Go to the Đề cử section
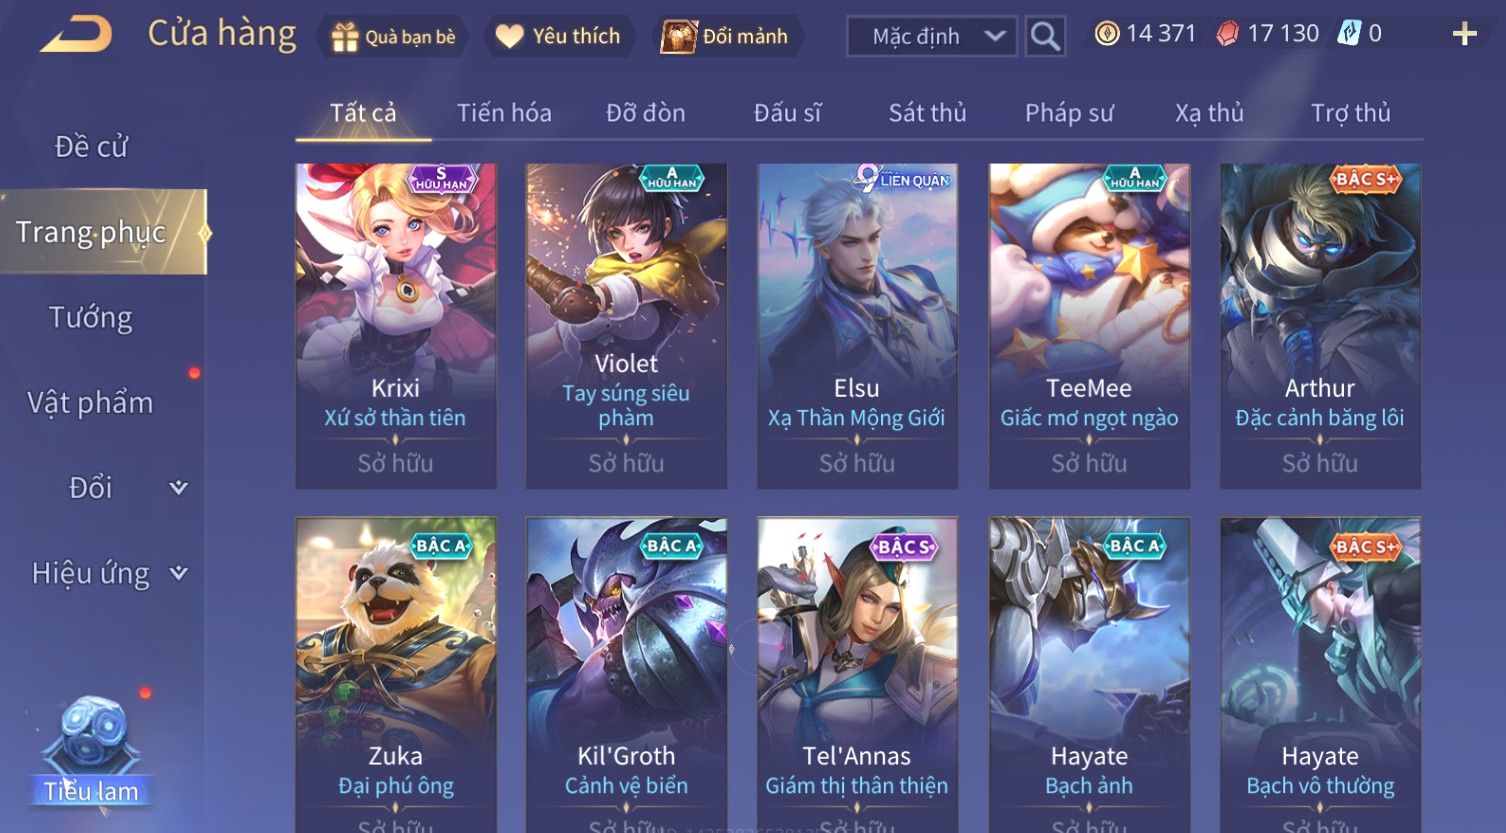This screenshot has height=833, width=1506. (x=91, y=147)
